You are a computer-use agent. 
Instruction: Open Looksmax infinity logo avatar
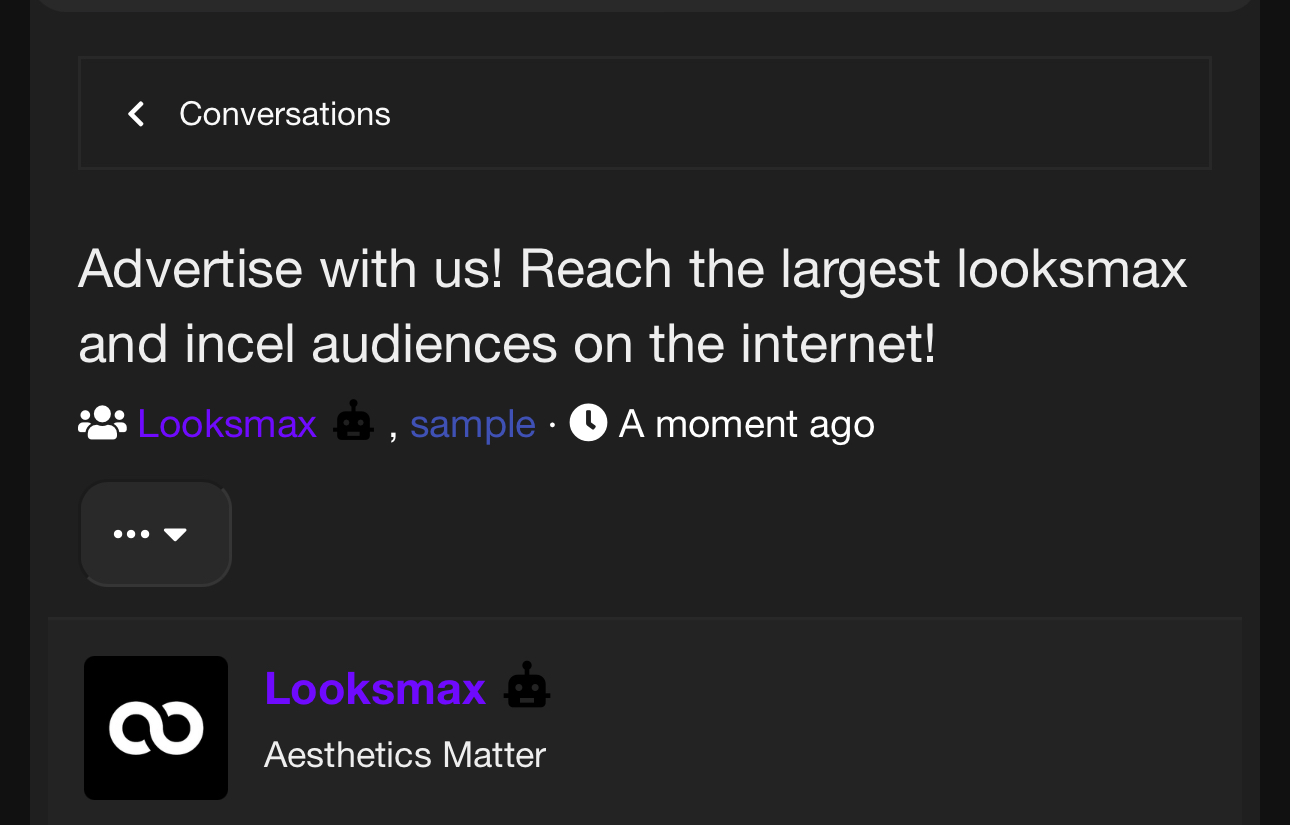tap(156, 728)
